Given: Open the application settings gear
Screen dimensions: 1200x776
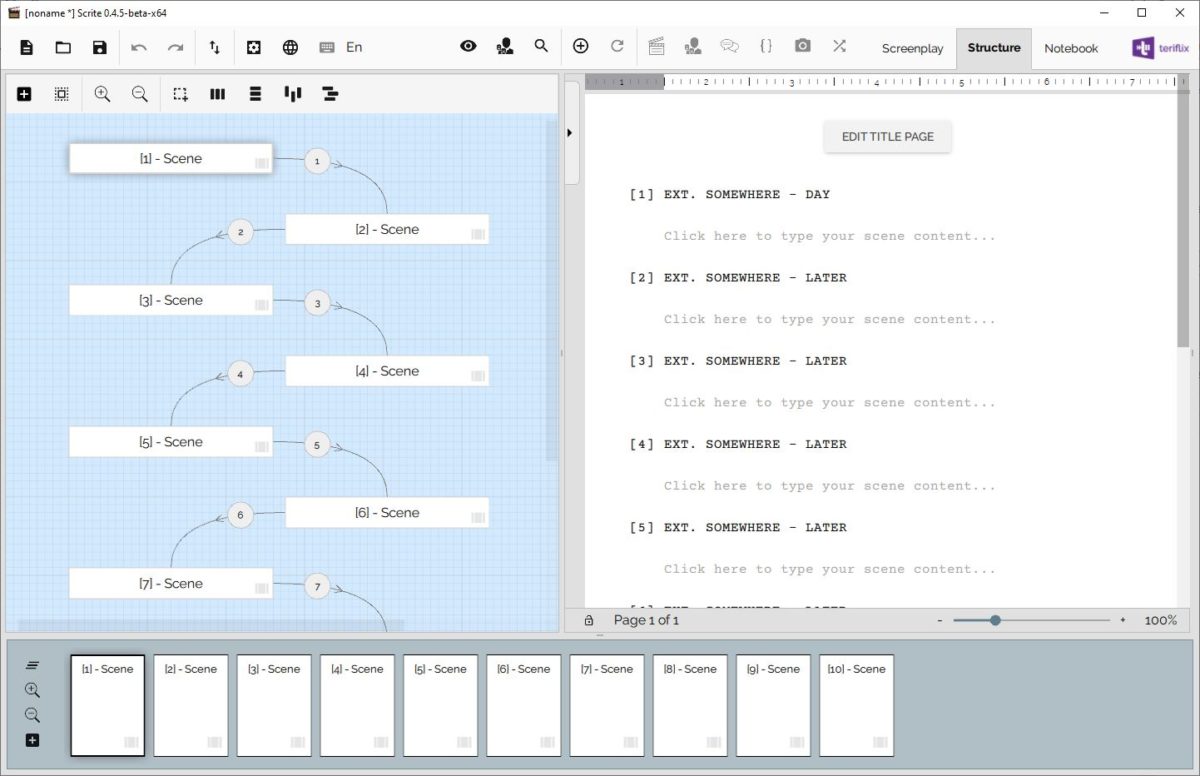Looking at the screenshot, I should coord(253,47).
